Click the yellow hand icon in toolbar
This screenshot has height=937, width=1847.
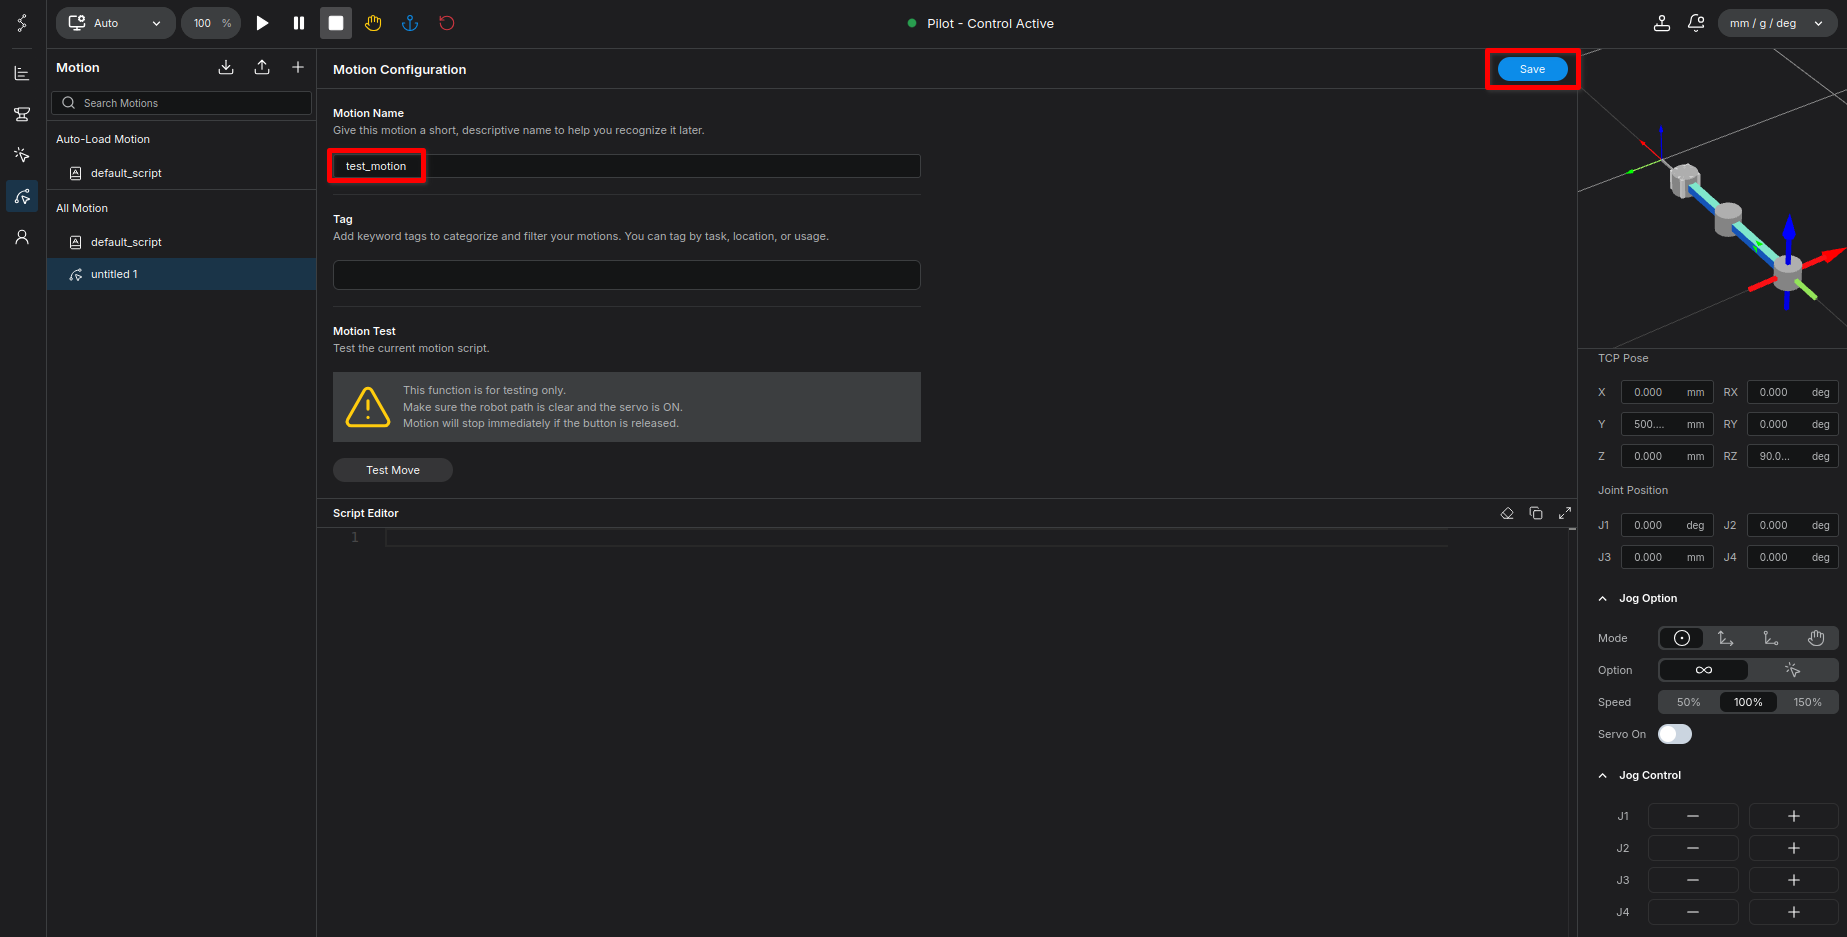(x=373, y=23)
